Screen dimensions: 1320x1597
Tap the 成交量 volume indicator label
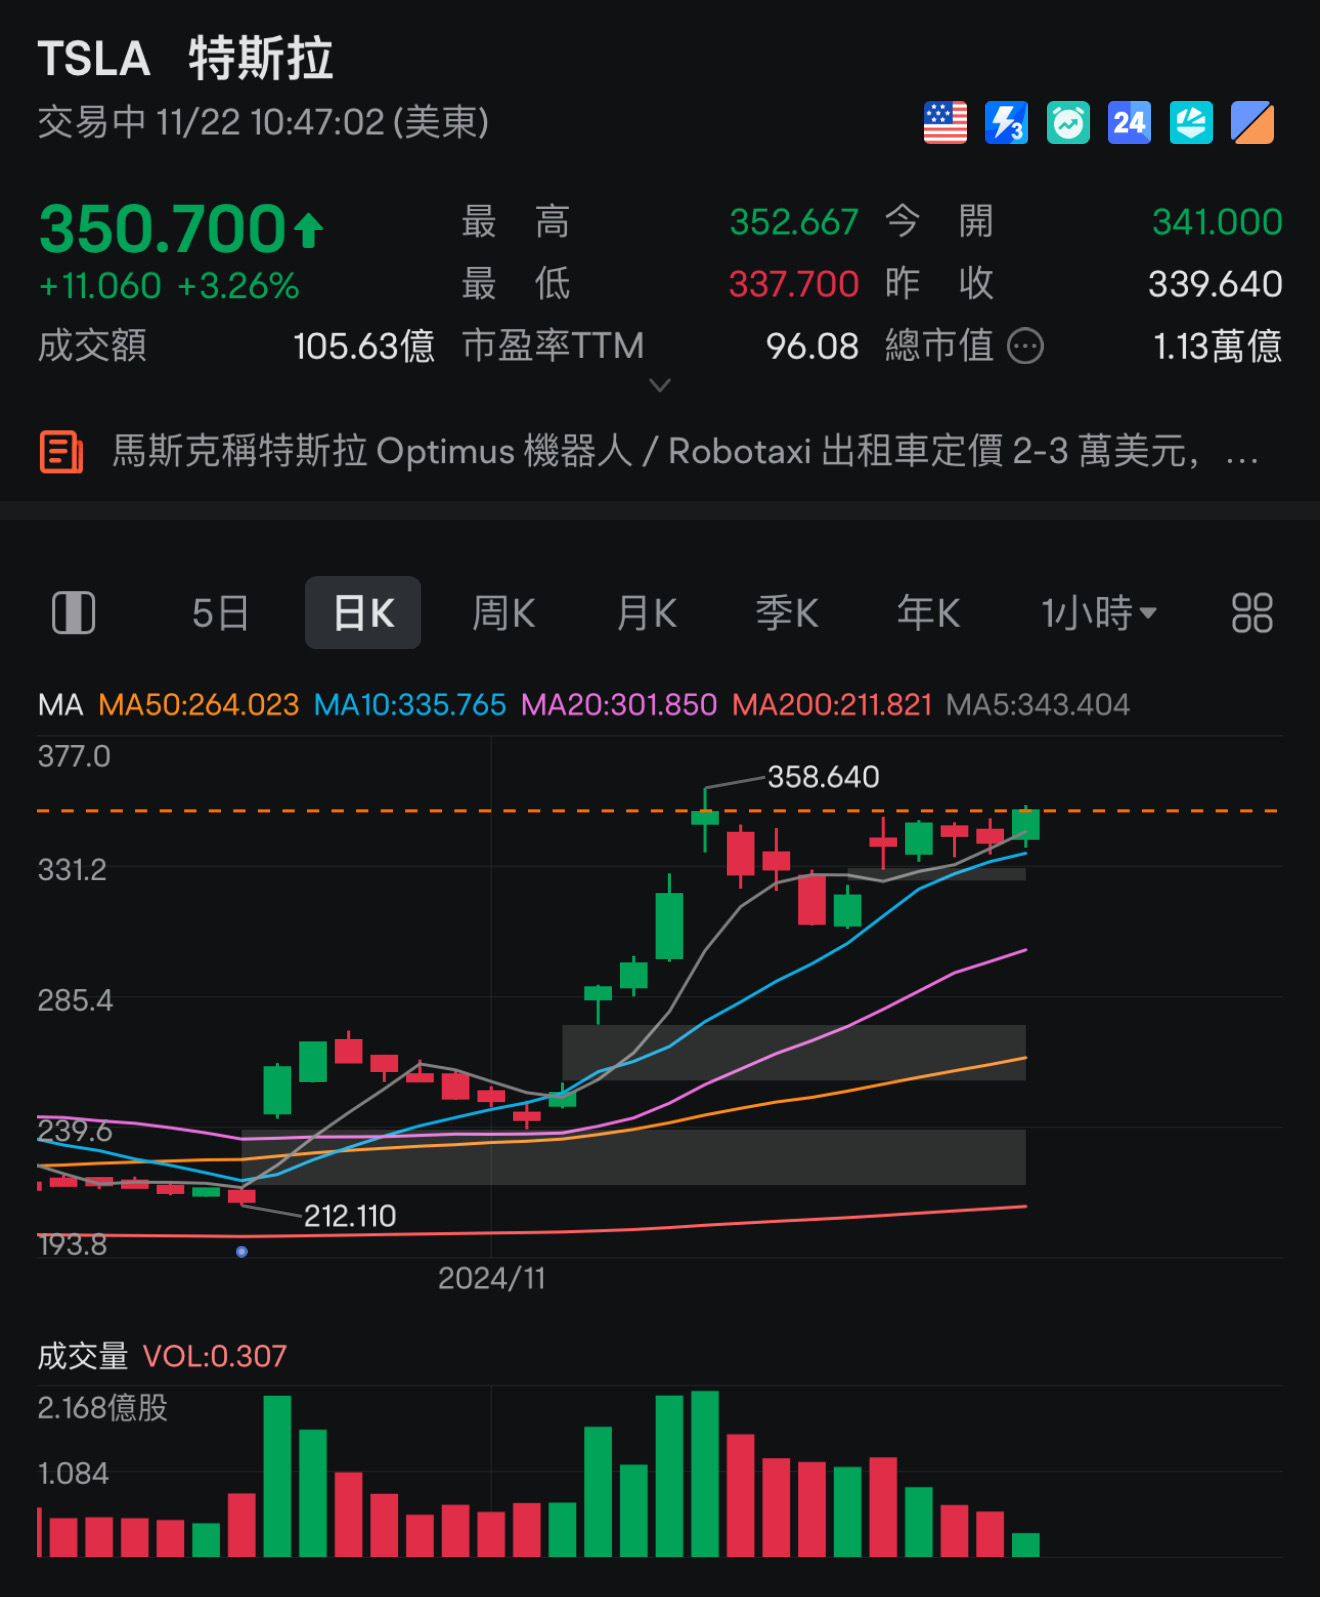83,1356
